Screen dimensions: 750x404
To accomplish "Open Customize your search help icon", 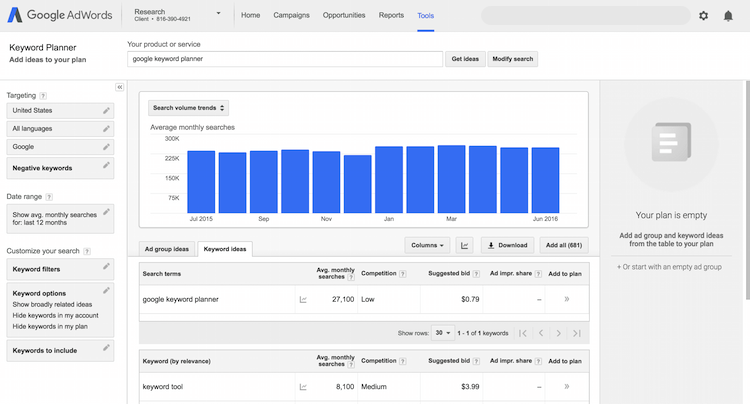I will [87, 251].
